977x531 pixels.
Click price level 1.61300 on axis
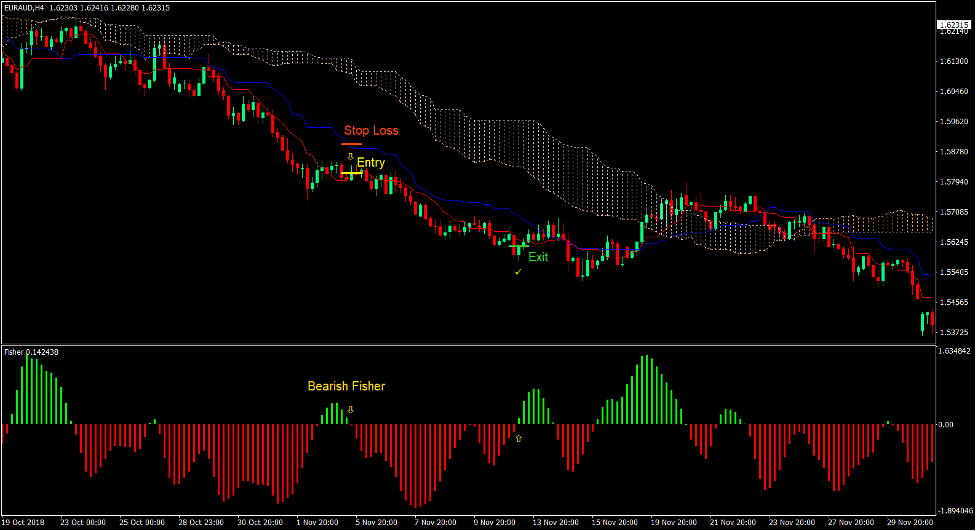pyautogui.click(x=954, y=61)
